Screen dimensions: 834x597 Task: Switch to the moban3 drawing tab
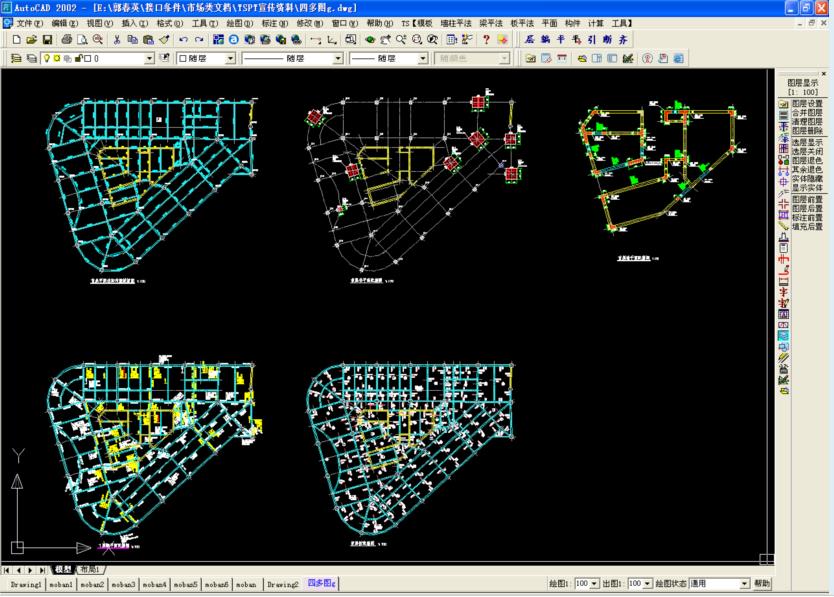(x=123, y=583)
